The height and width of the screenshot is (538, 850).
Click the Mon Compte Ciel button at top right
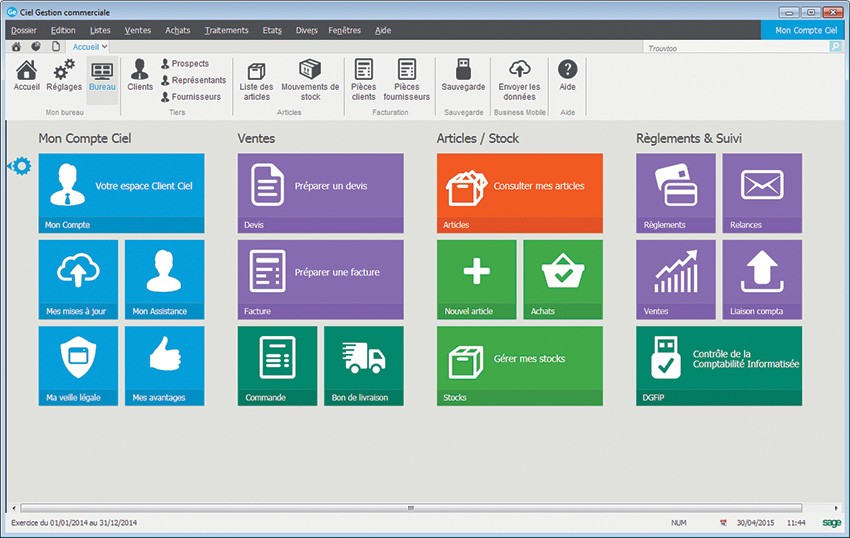pyautogui.click(x=798, y=30)
